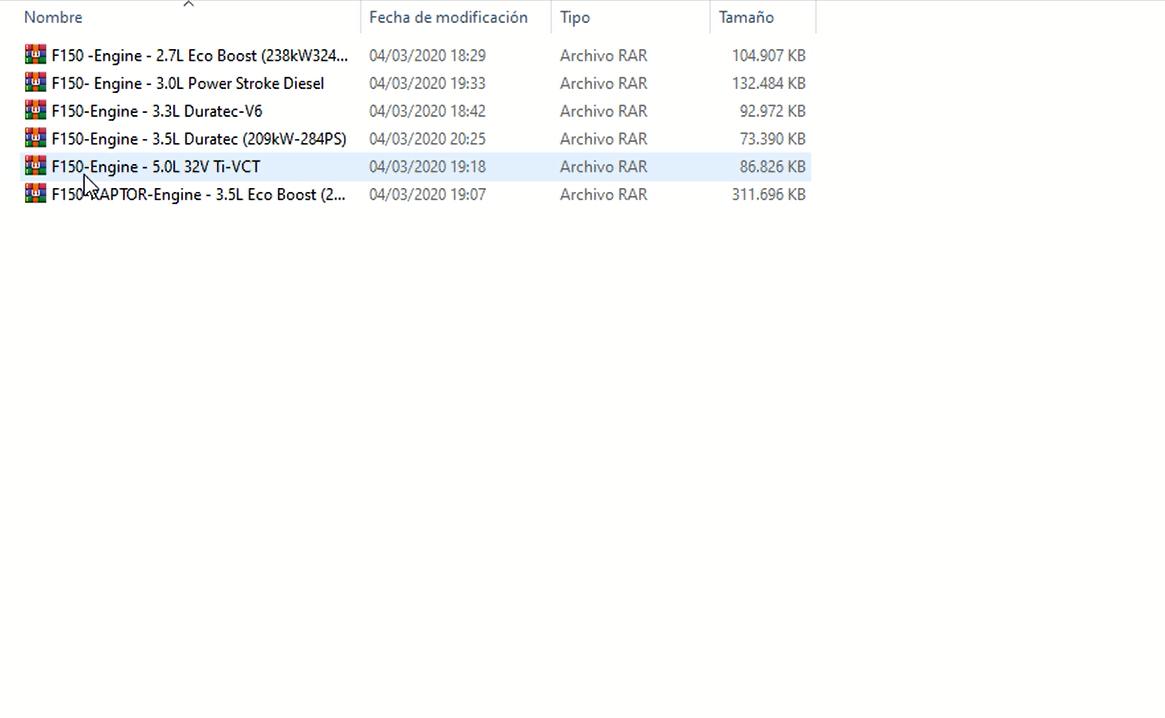Click the date 04/03/2020 19:18
The image size is (1165, 718).
click(x=427, y=166)
